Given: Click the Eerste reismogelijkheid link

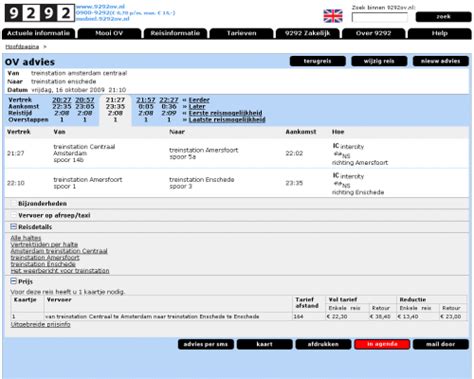Looking at the screenshot, I should [225, 113].
